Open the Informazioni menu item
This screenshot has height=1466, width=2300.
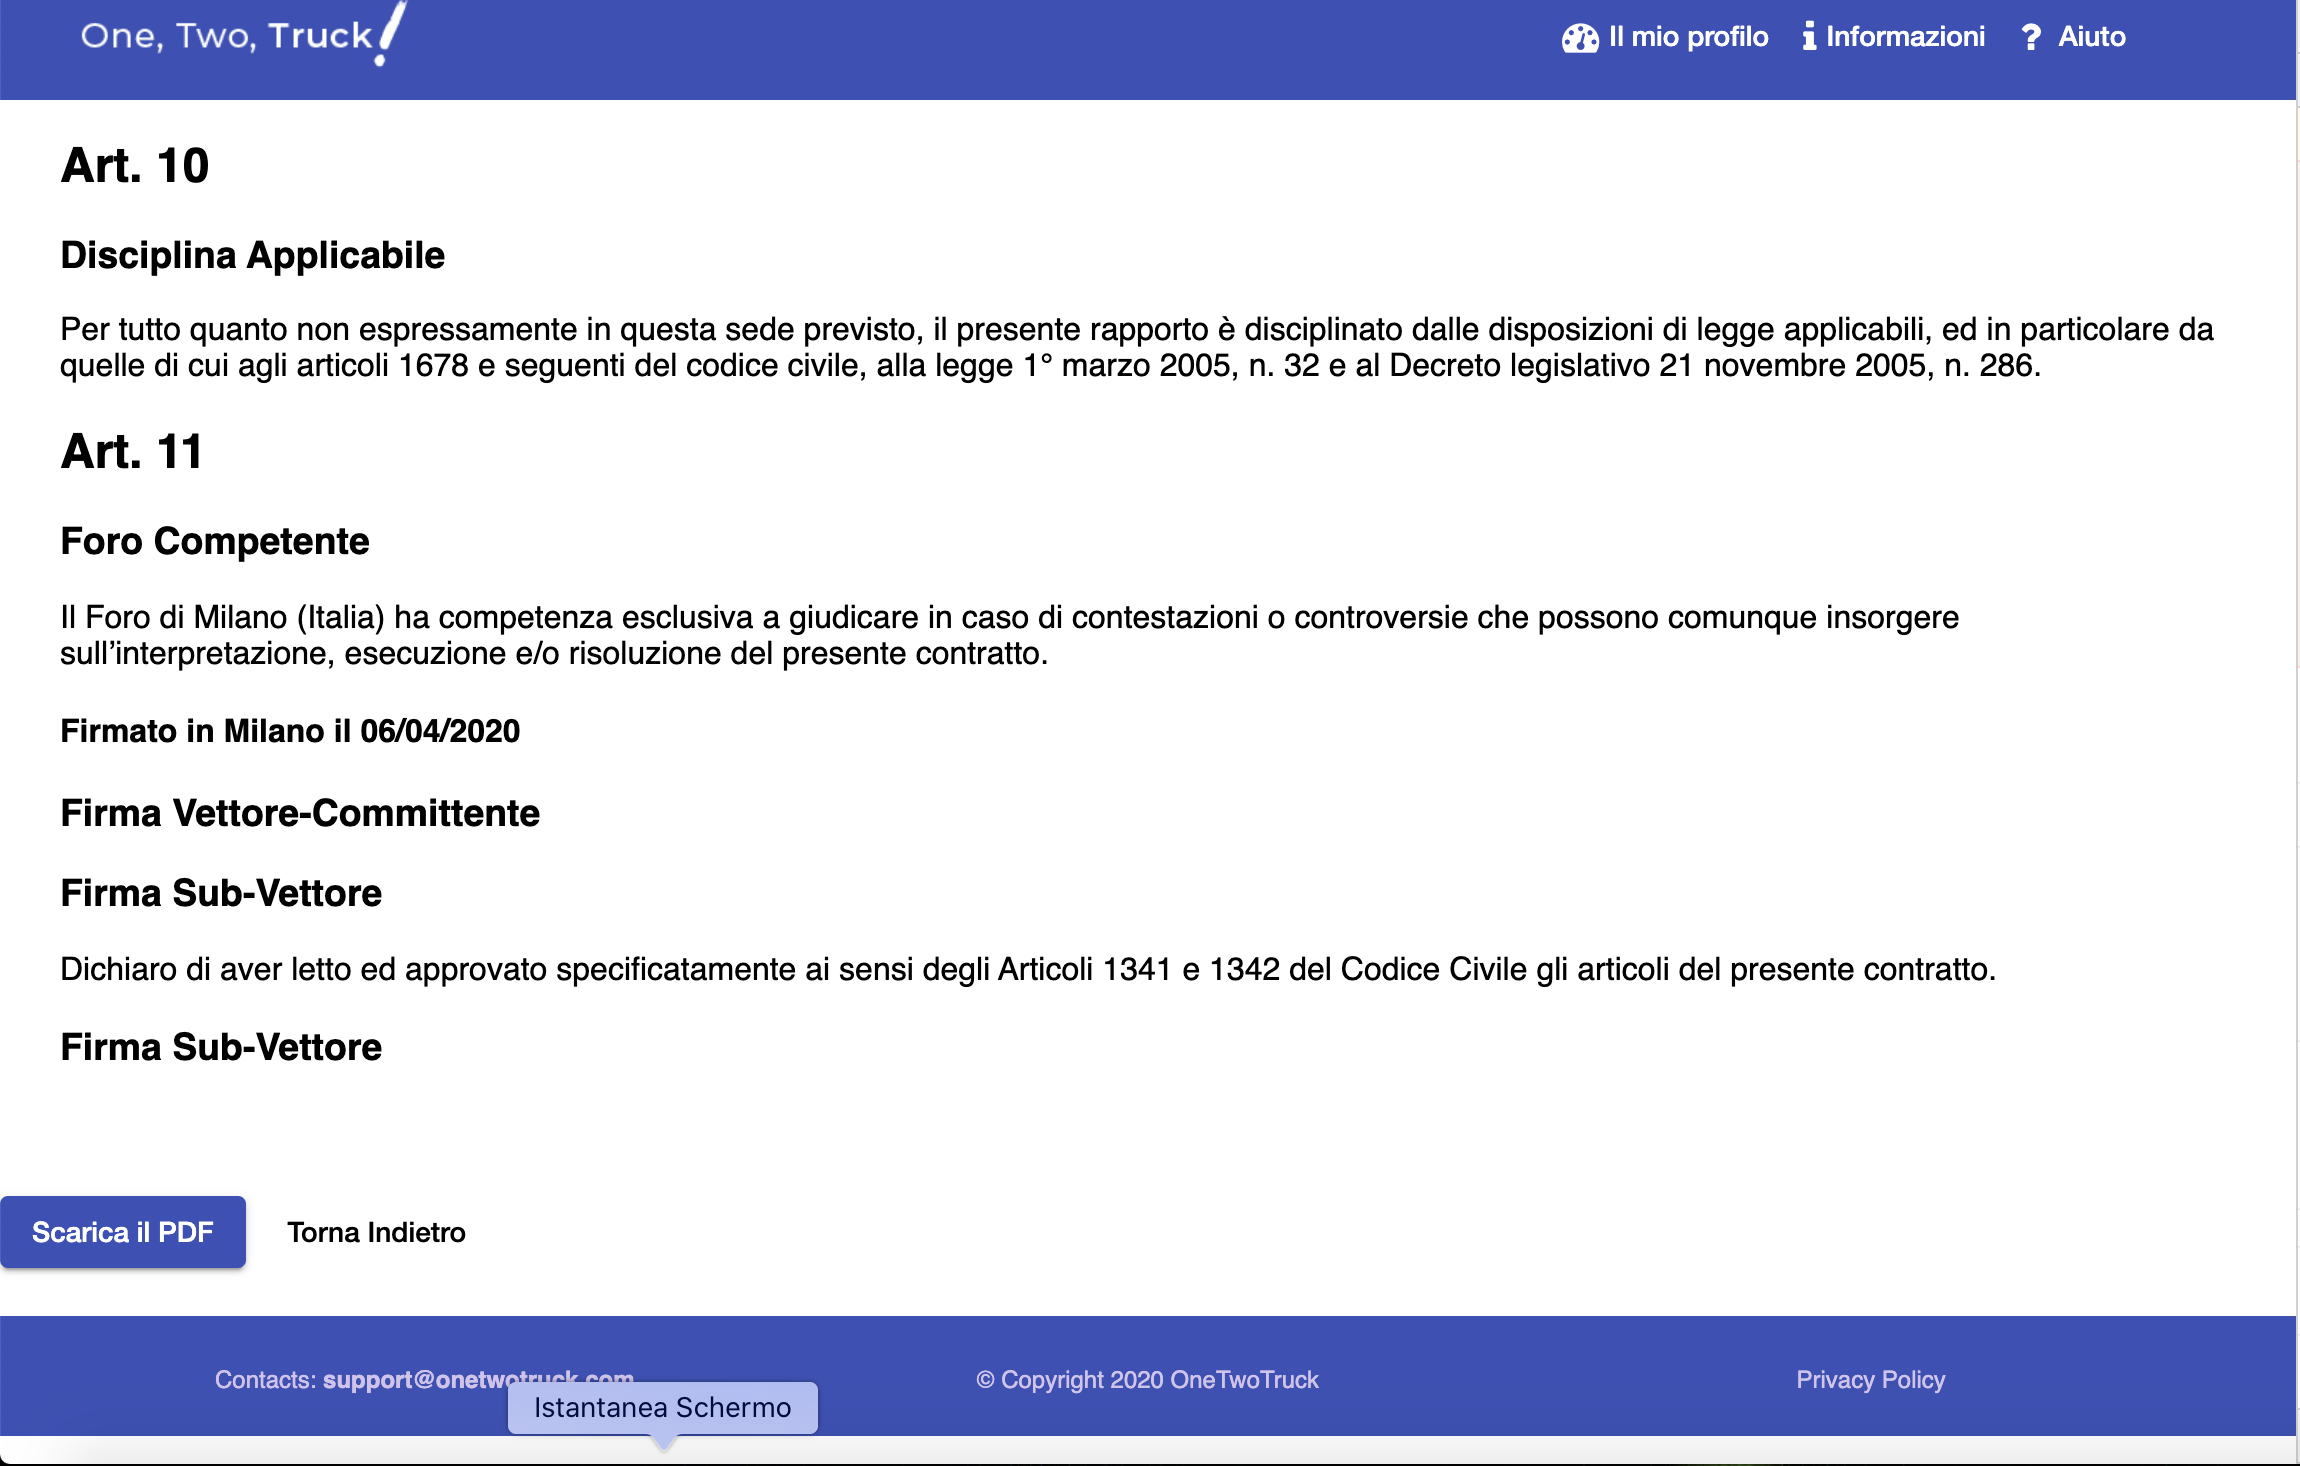pos(1904,37)
